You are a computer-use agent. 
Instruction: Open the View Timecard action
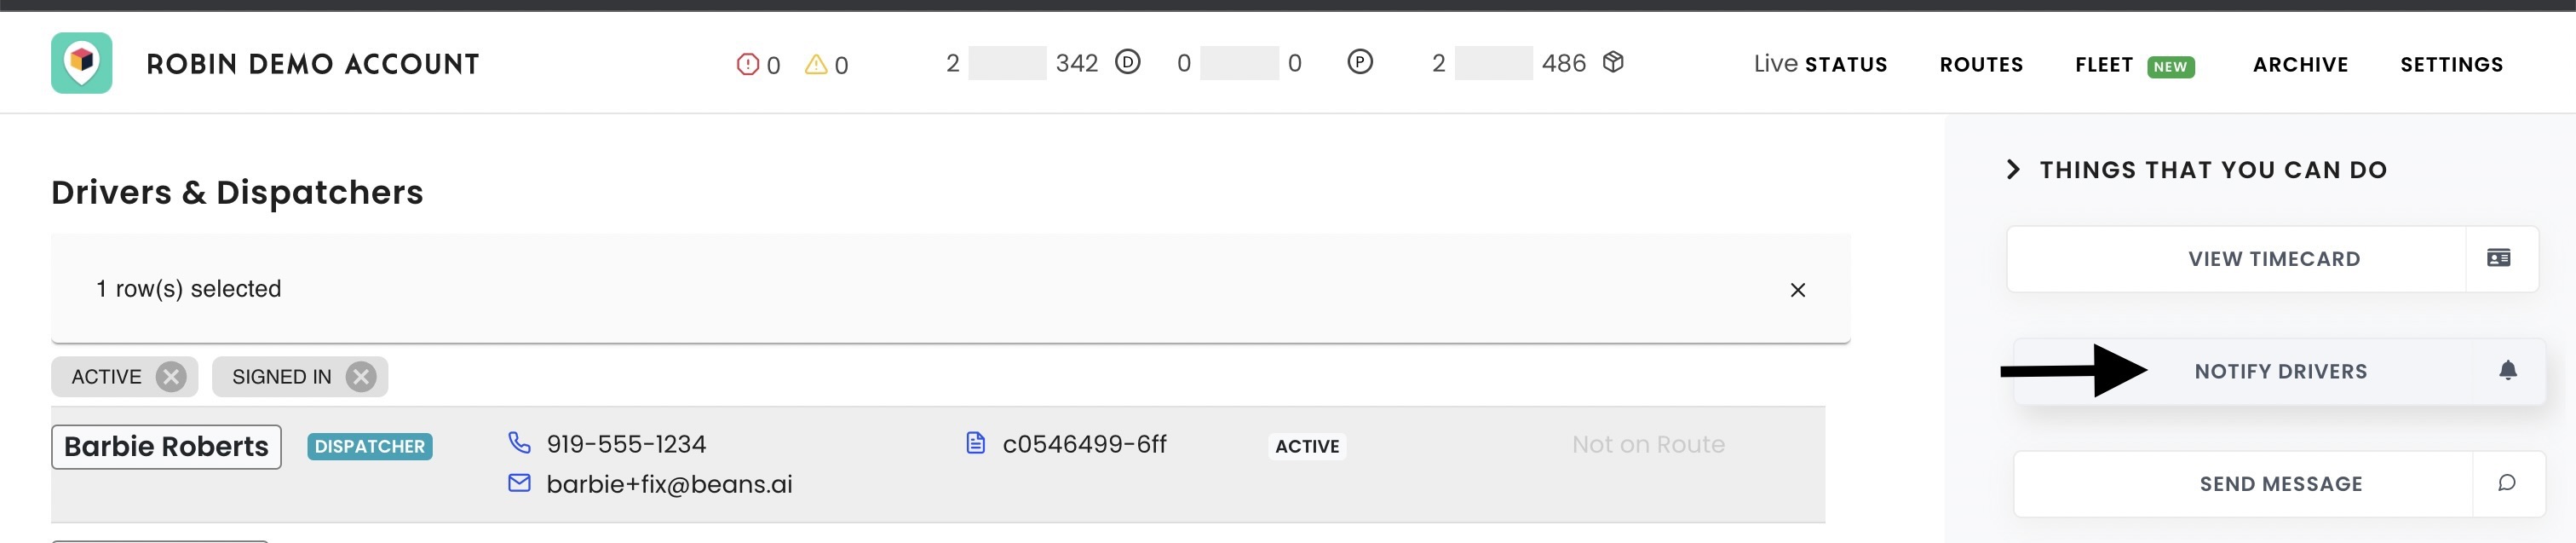(x=2273, y=259)
